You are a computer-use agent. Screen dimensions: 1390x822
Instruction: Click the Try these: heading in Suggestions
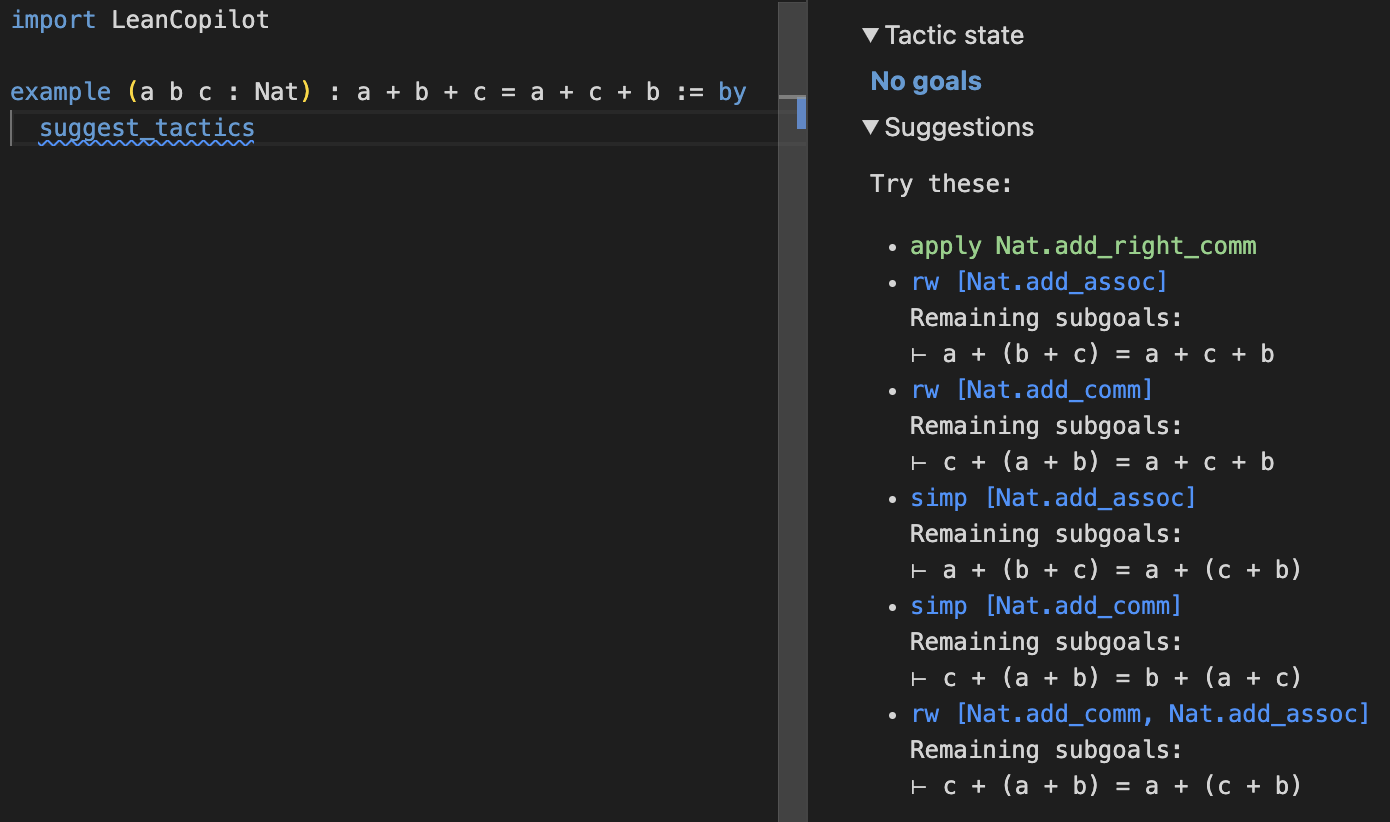(938, 183)
